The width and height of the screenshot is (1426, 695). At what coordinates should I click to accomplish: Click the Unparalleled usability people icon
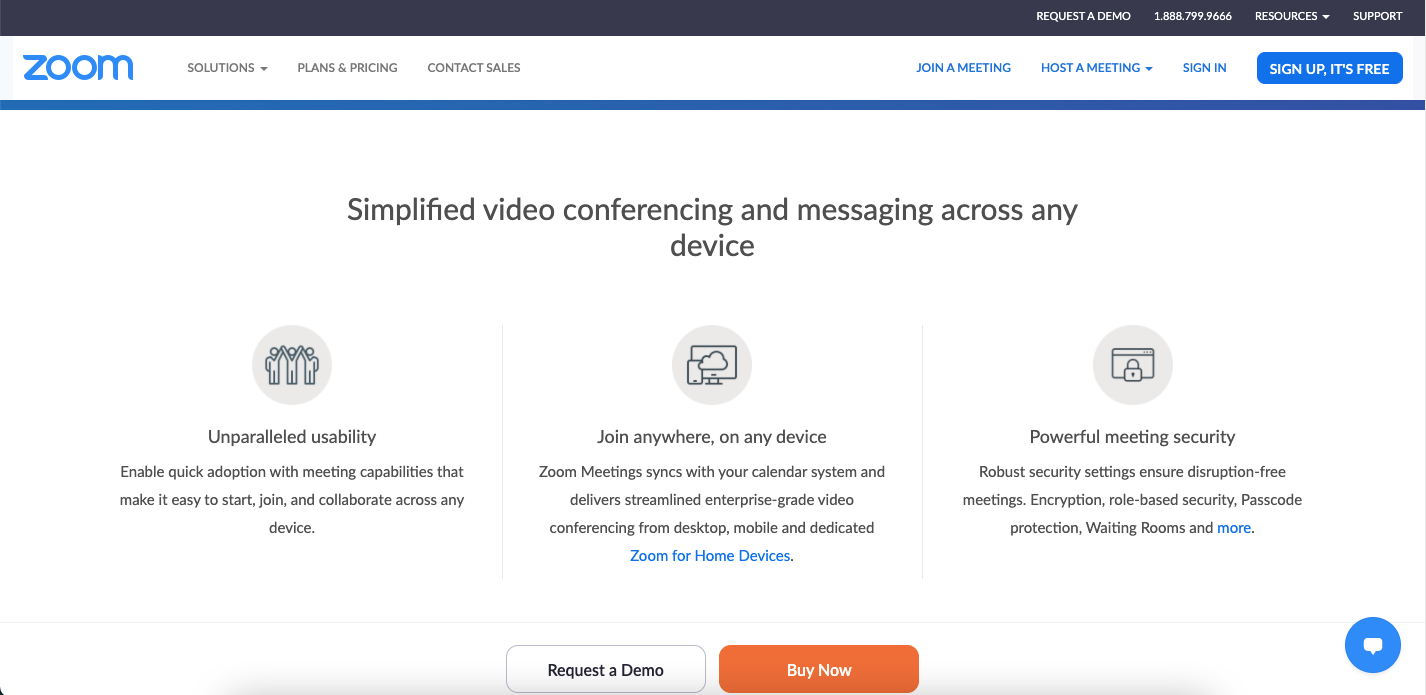[x=291, y=364]
